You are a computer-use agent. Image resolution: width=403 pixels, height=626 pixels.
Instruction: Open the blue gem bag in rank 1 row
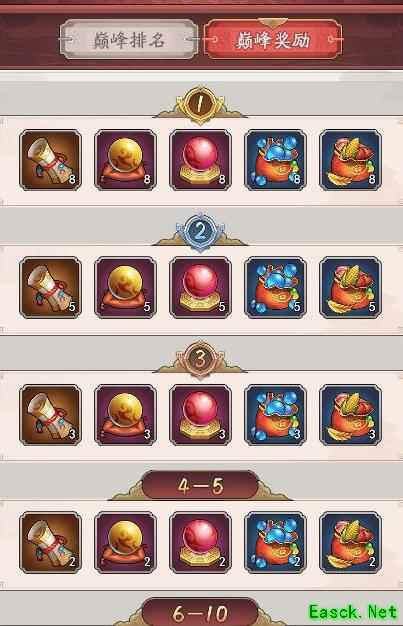pos(276,160)
